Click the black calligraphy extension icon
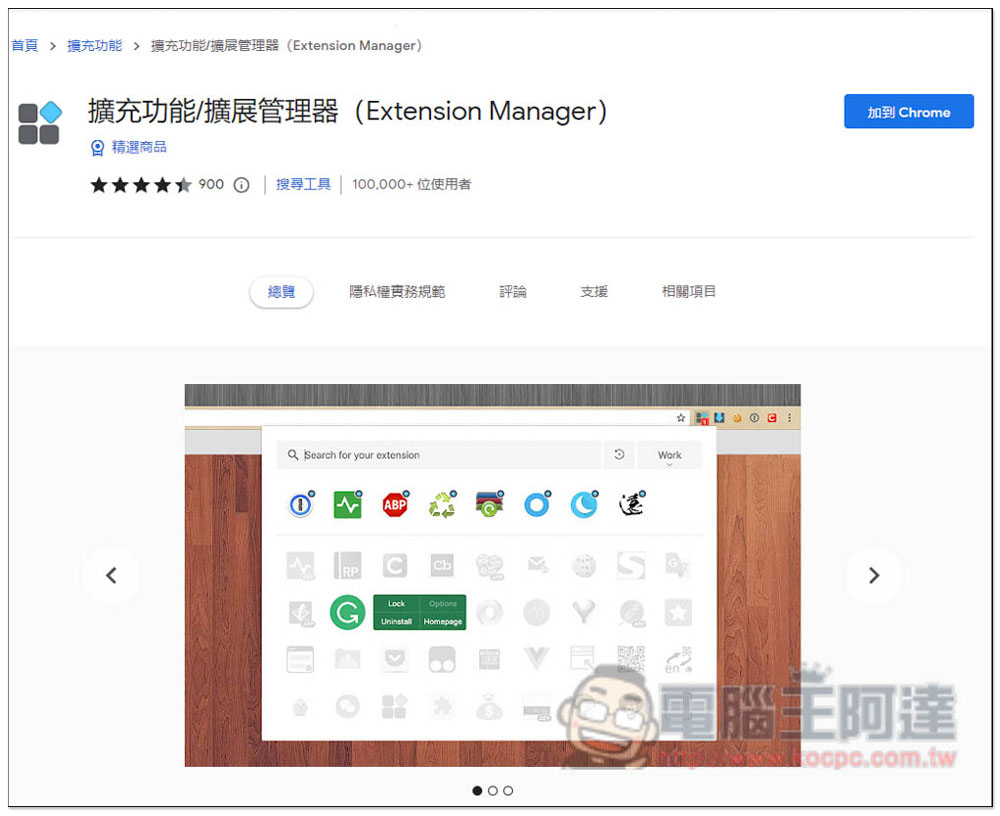 click(x=631, y=505)
